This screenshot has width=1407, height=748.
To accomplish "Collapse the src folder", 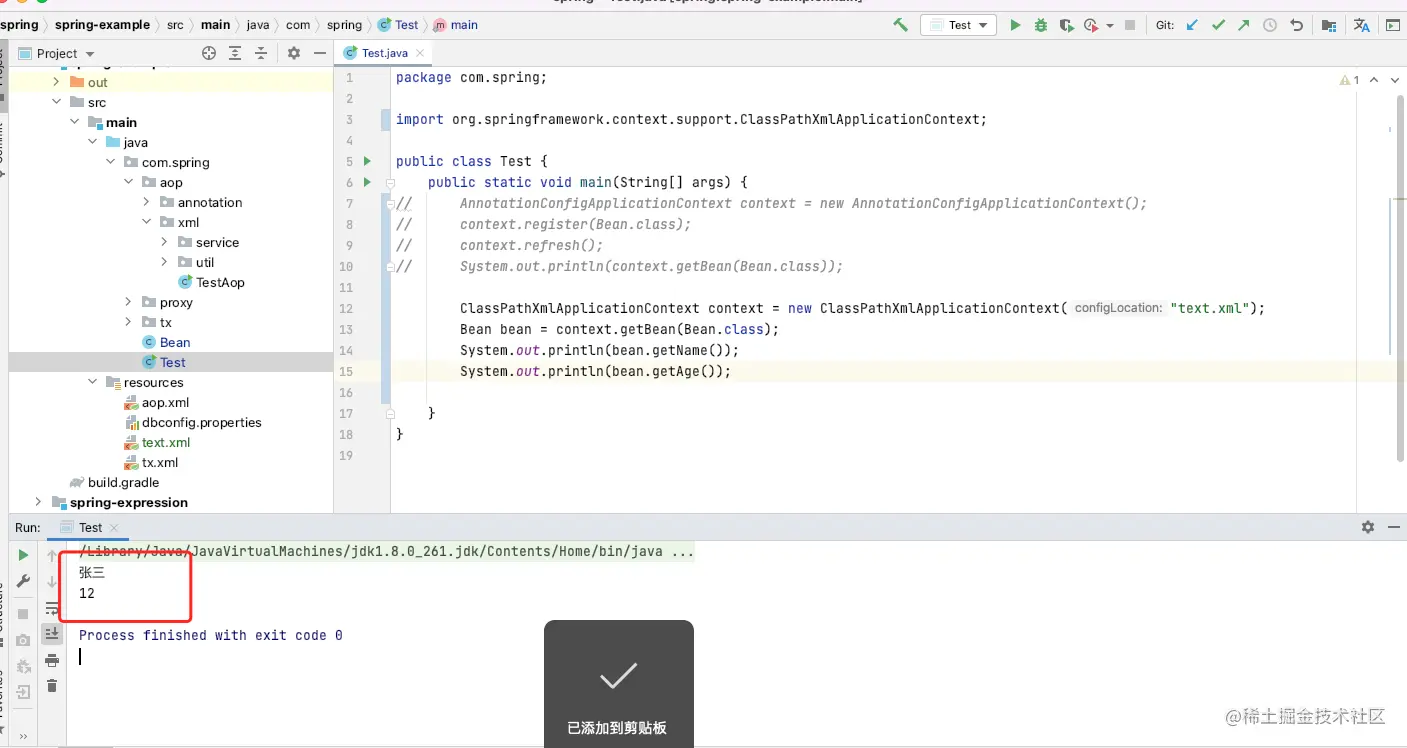I will click(57, 102).
